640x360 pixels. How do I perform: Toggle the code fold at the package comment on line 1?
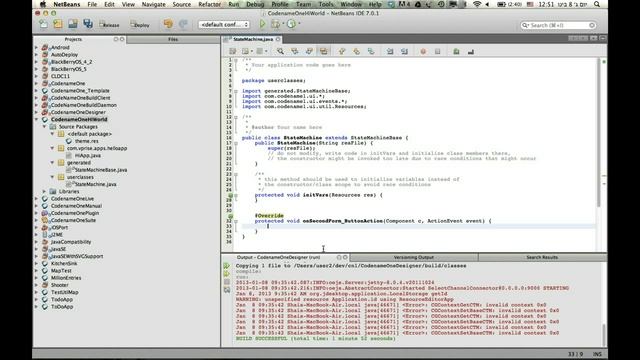point(236,60)
